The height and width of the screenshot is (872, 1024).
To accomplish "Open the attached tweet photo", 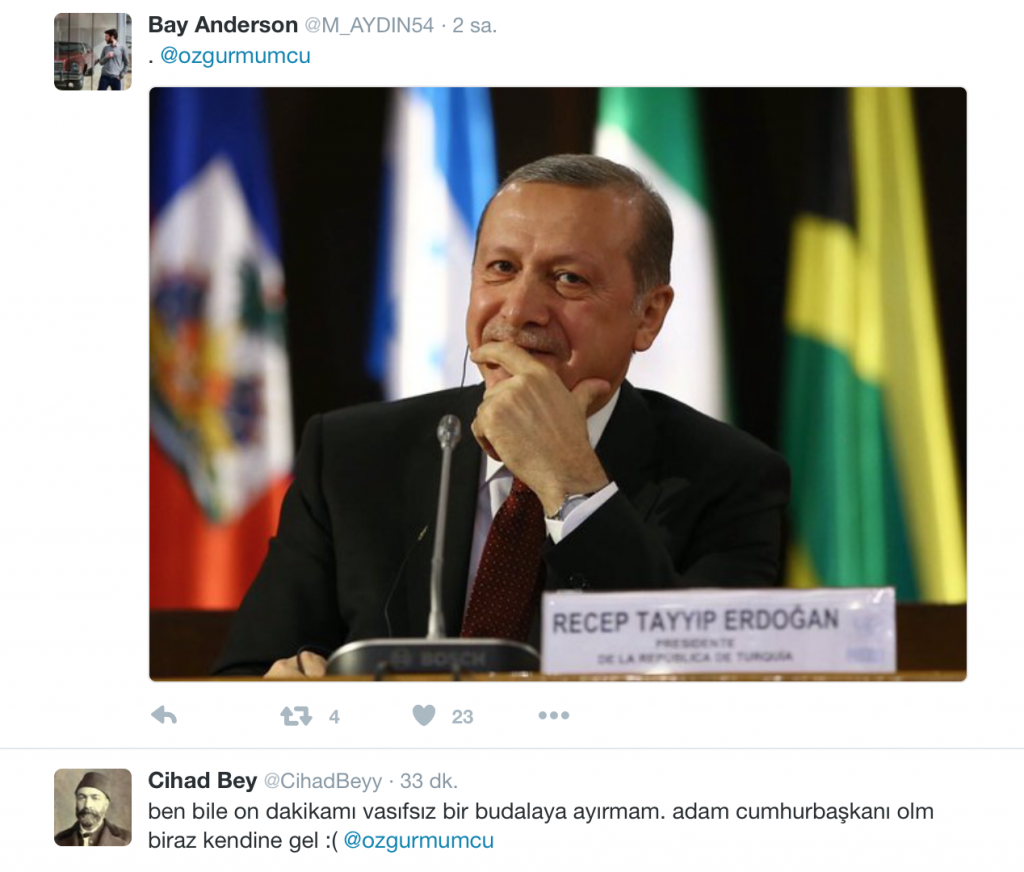I will coord(558,384).
